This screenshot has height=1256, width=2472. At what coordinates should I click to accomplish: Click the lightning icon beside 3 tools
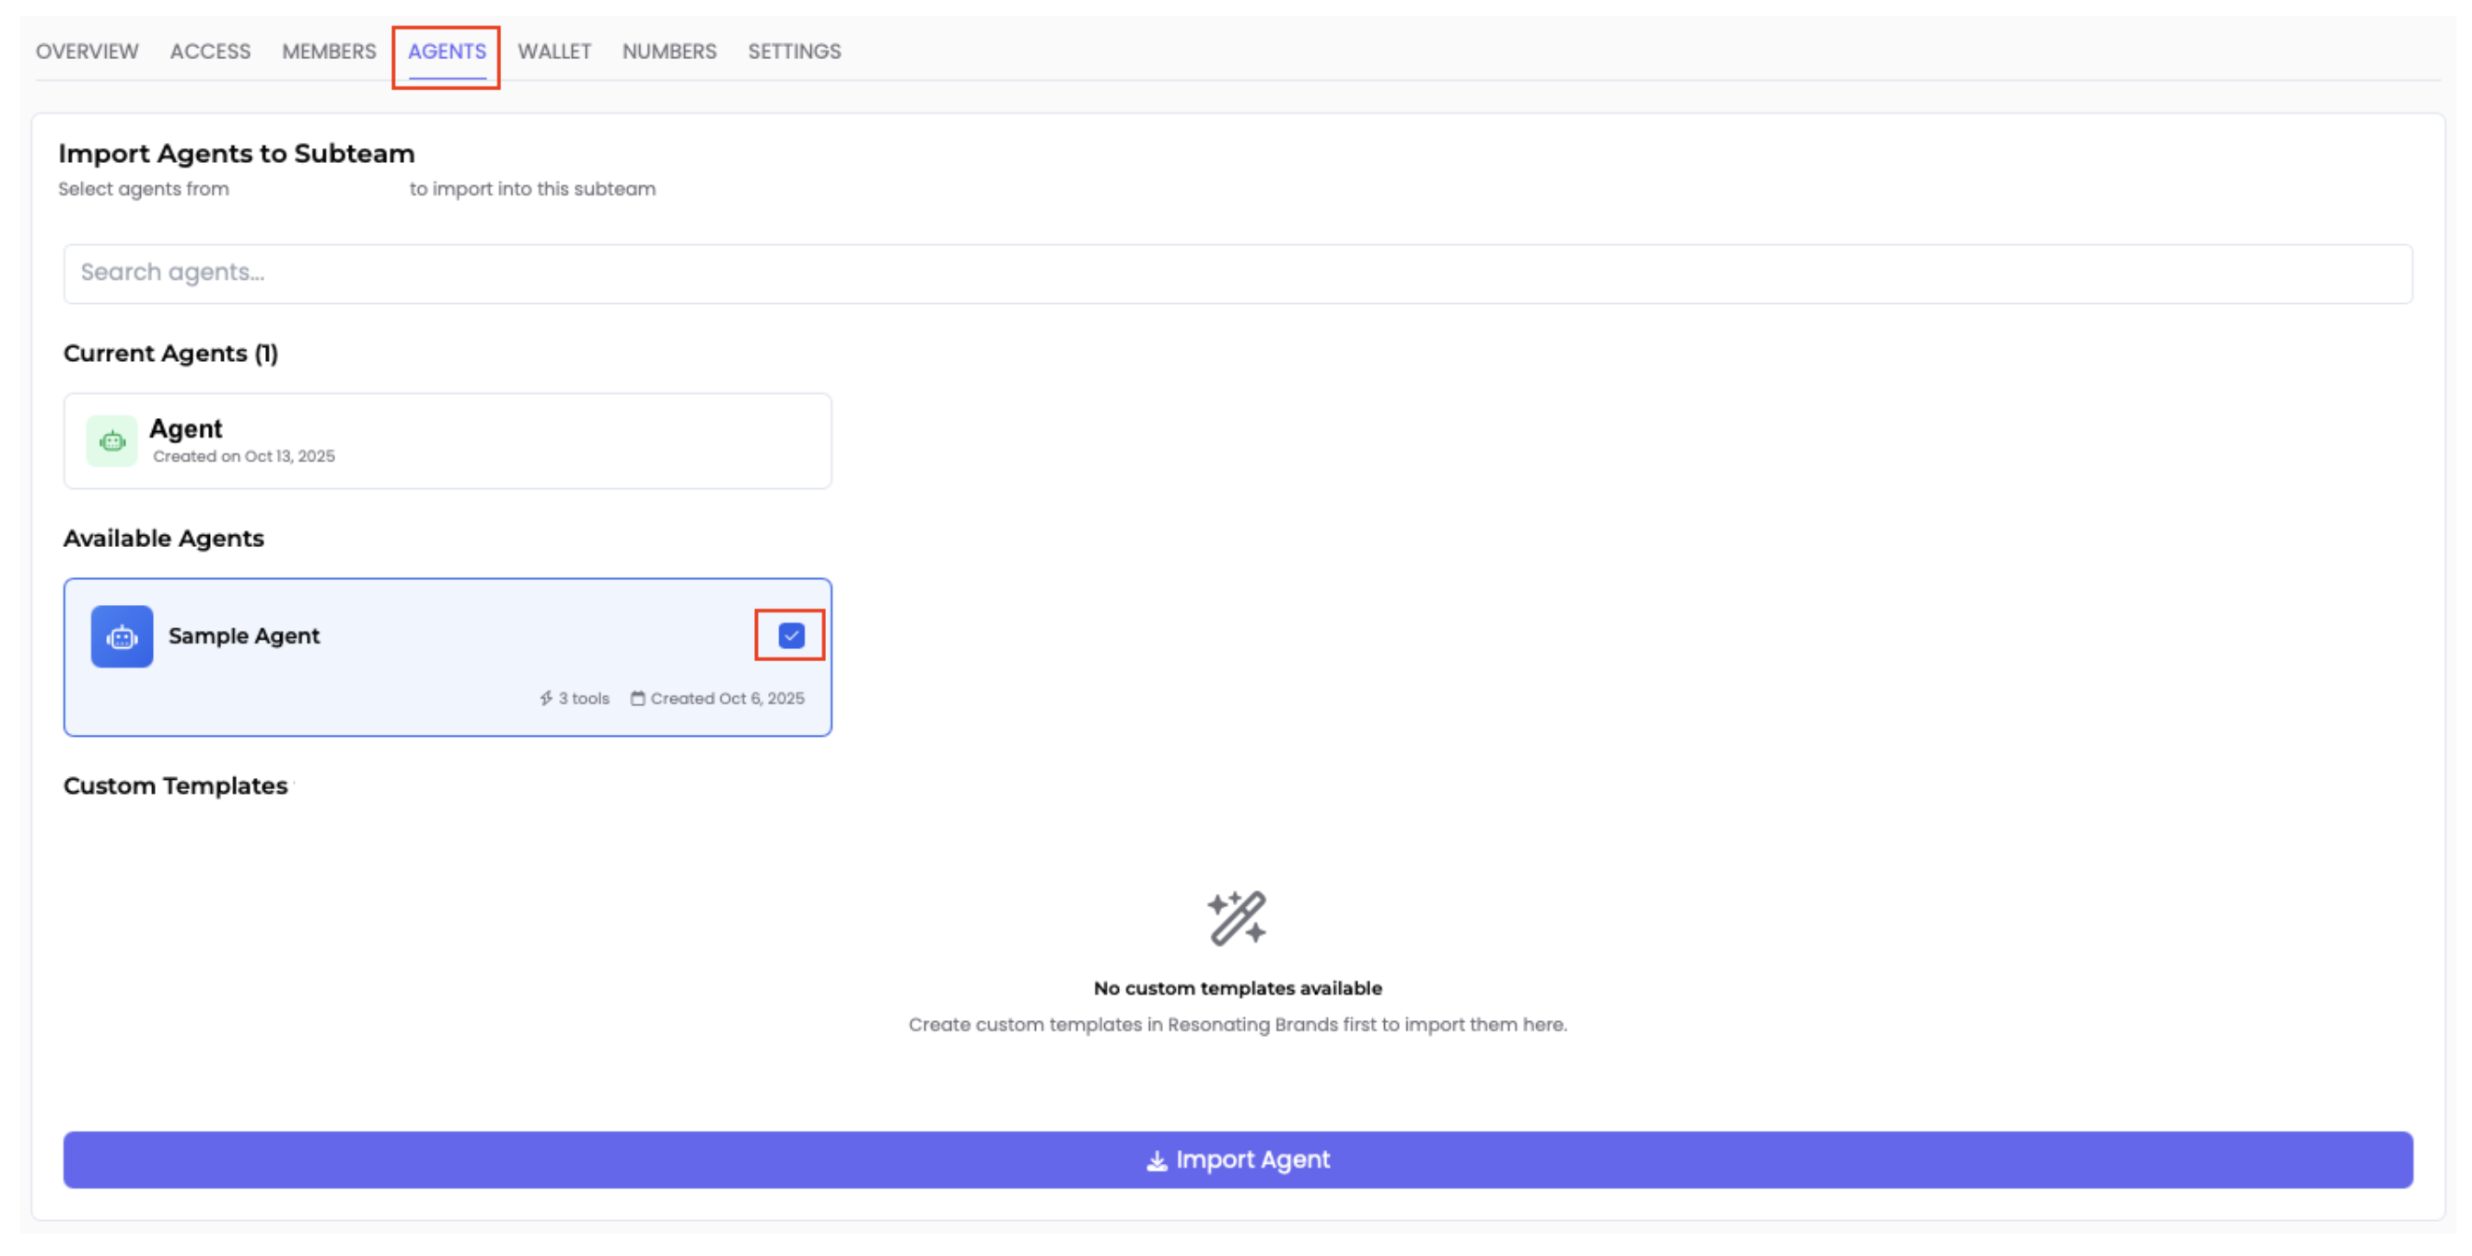point(546,698)
